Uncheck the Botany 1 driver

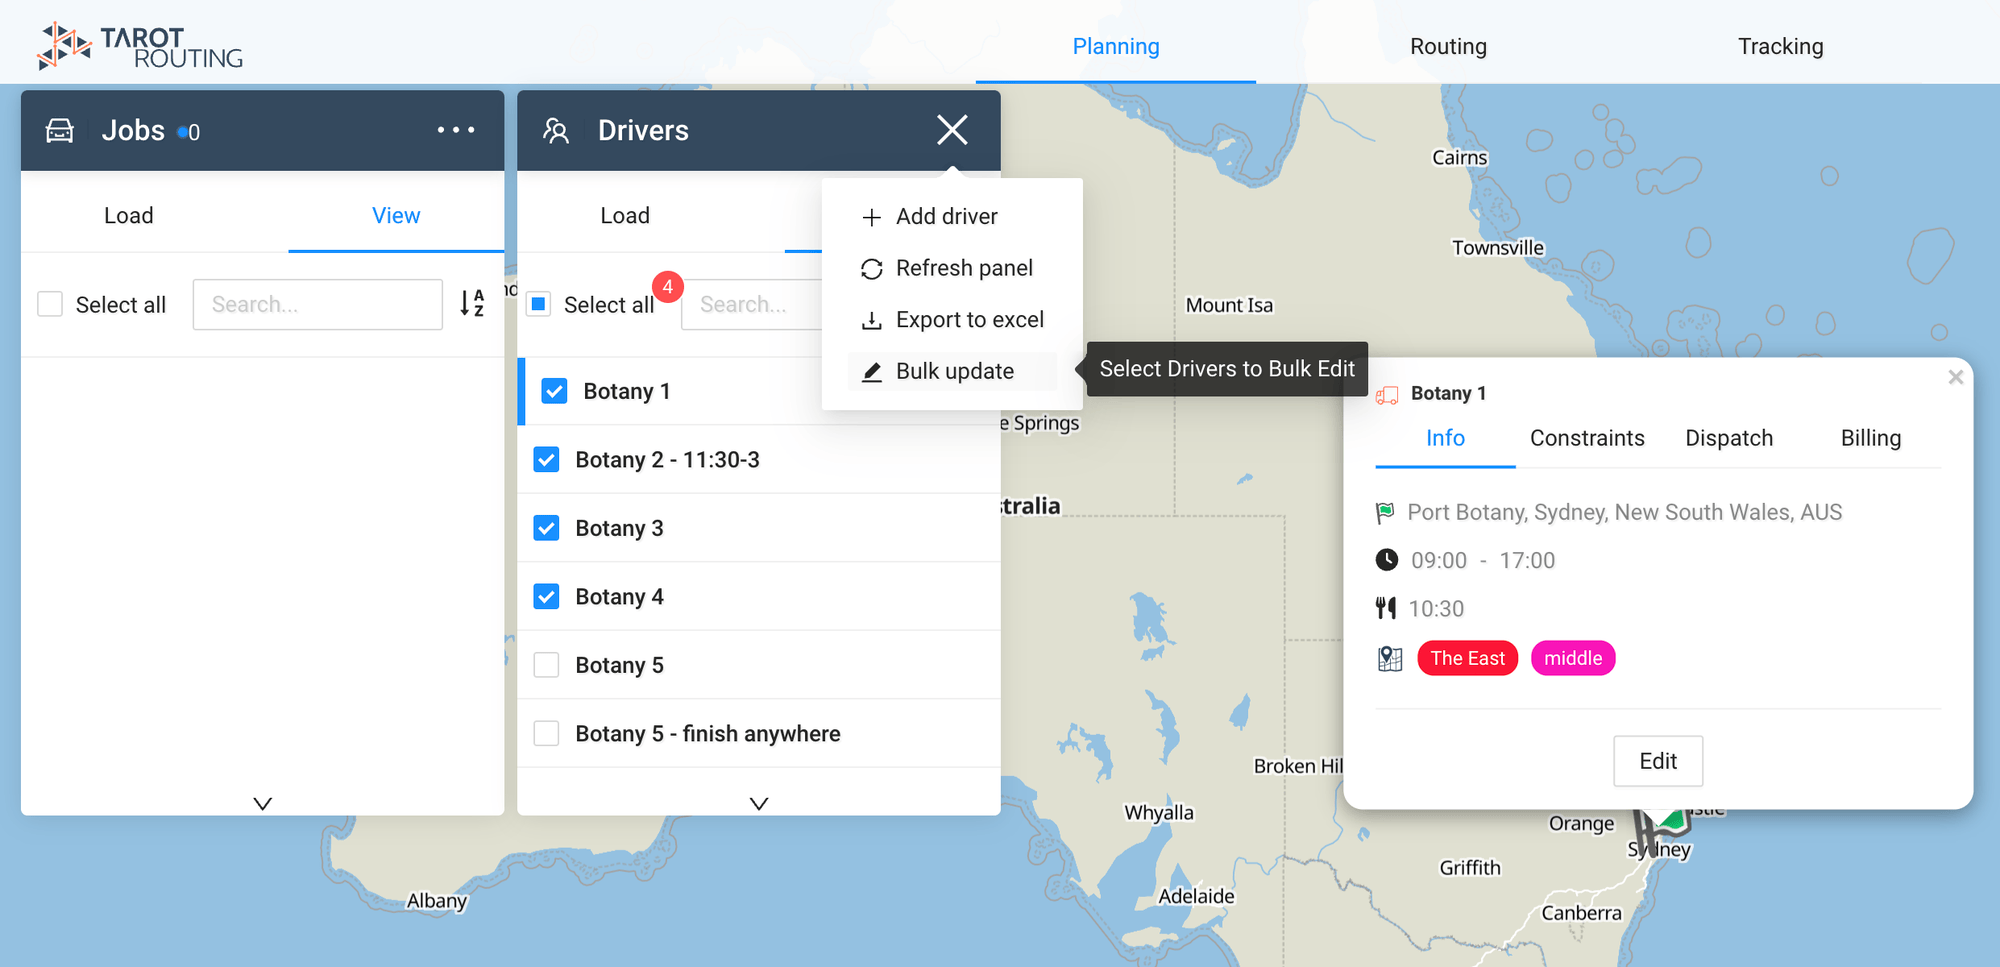pos(554,391)
